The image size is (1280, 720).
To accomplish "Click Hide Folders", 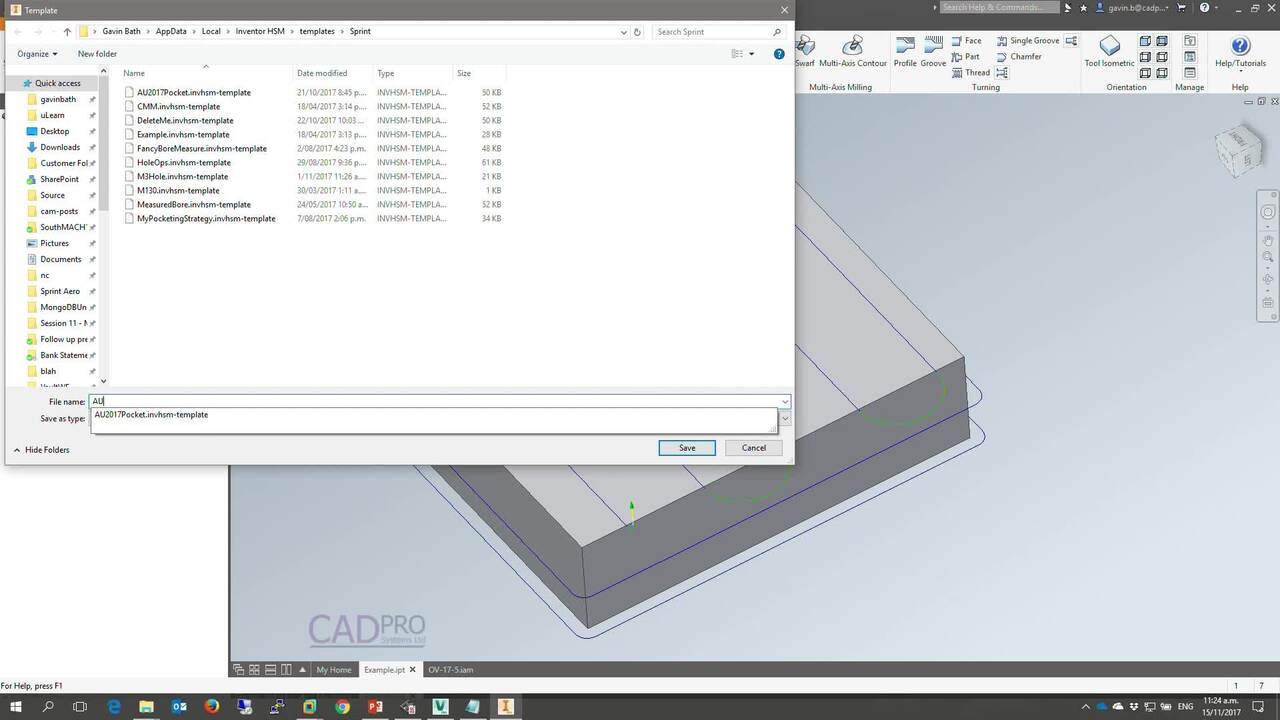I will click(x=41, y=450).
